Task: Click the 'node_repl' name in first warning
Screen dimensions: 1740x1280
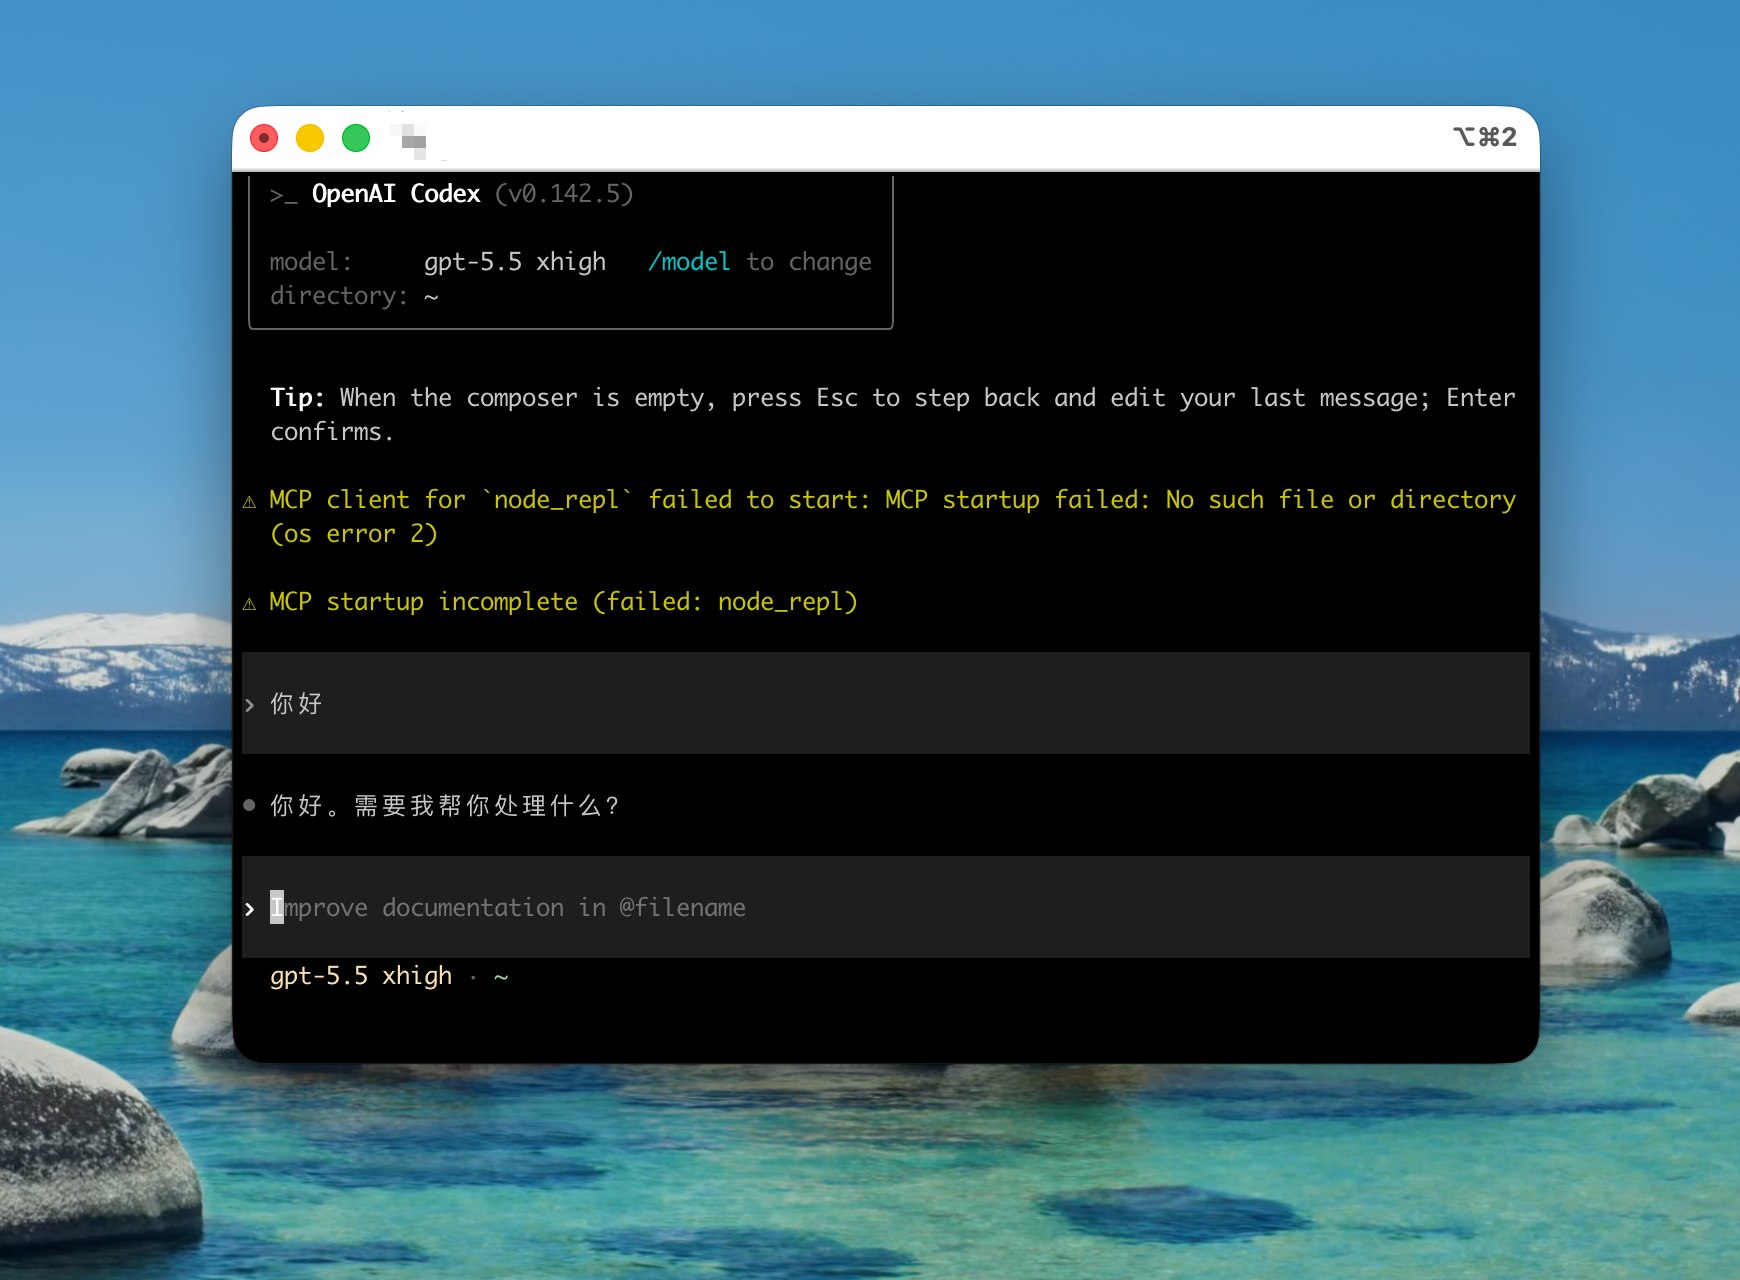Action: point(557,500)
